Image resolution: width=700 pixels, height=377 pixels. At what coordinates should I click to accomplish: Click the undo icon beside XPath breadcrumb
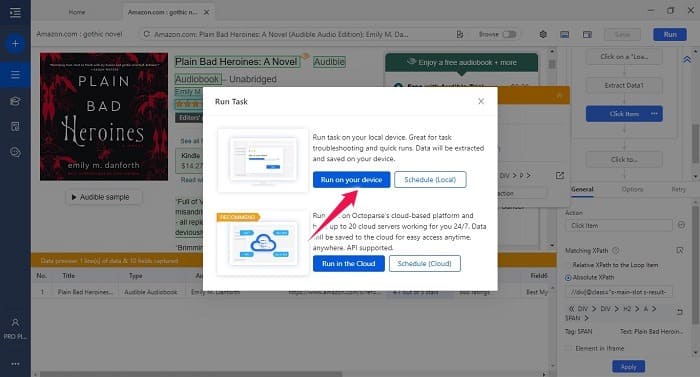(x=679, y=312)
